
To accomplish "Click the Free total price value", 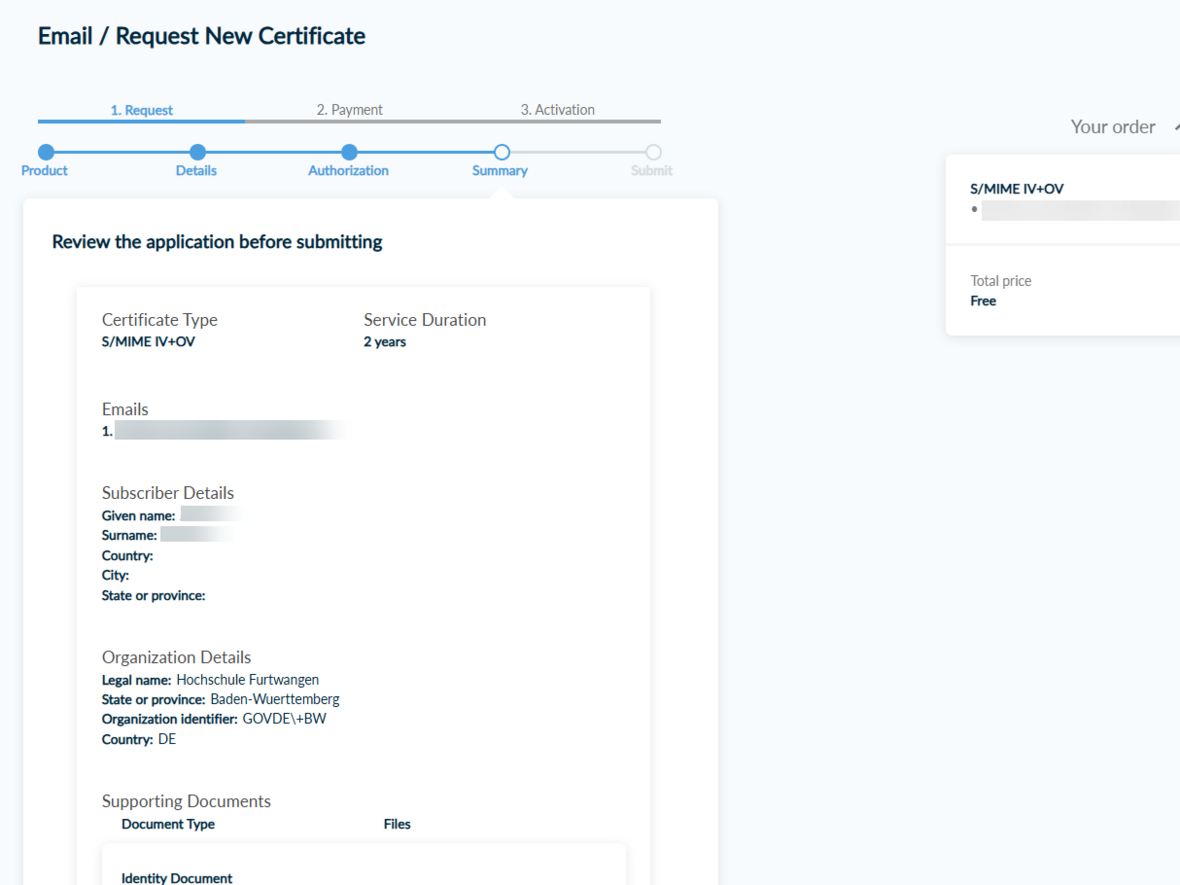I will (x=983, y=301).
